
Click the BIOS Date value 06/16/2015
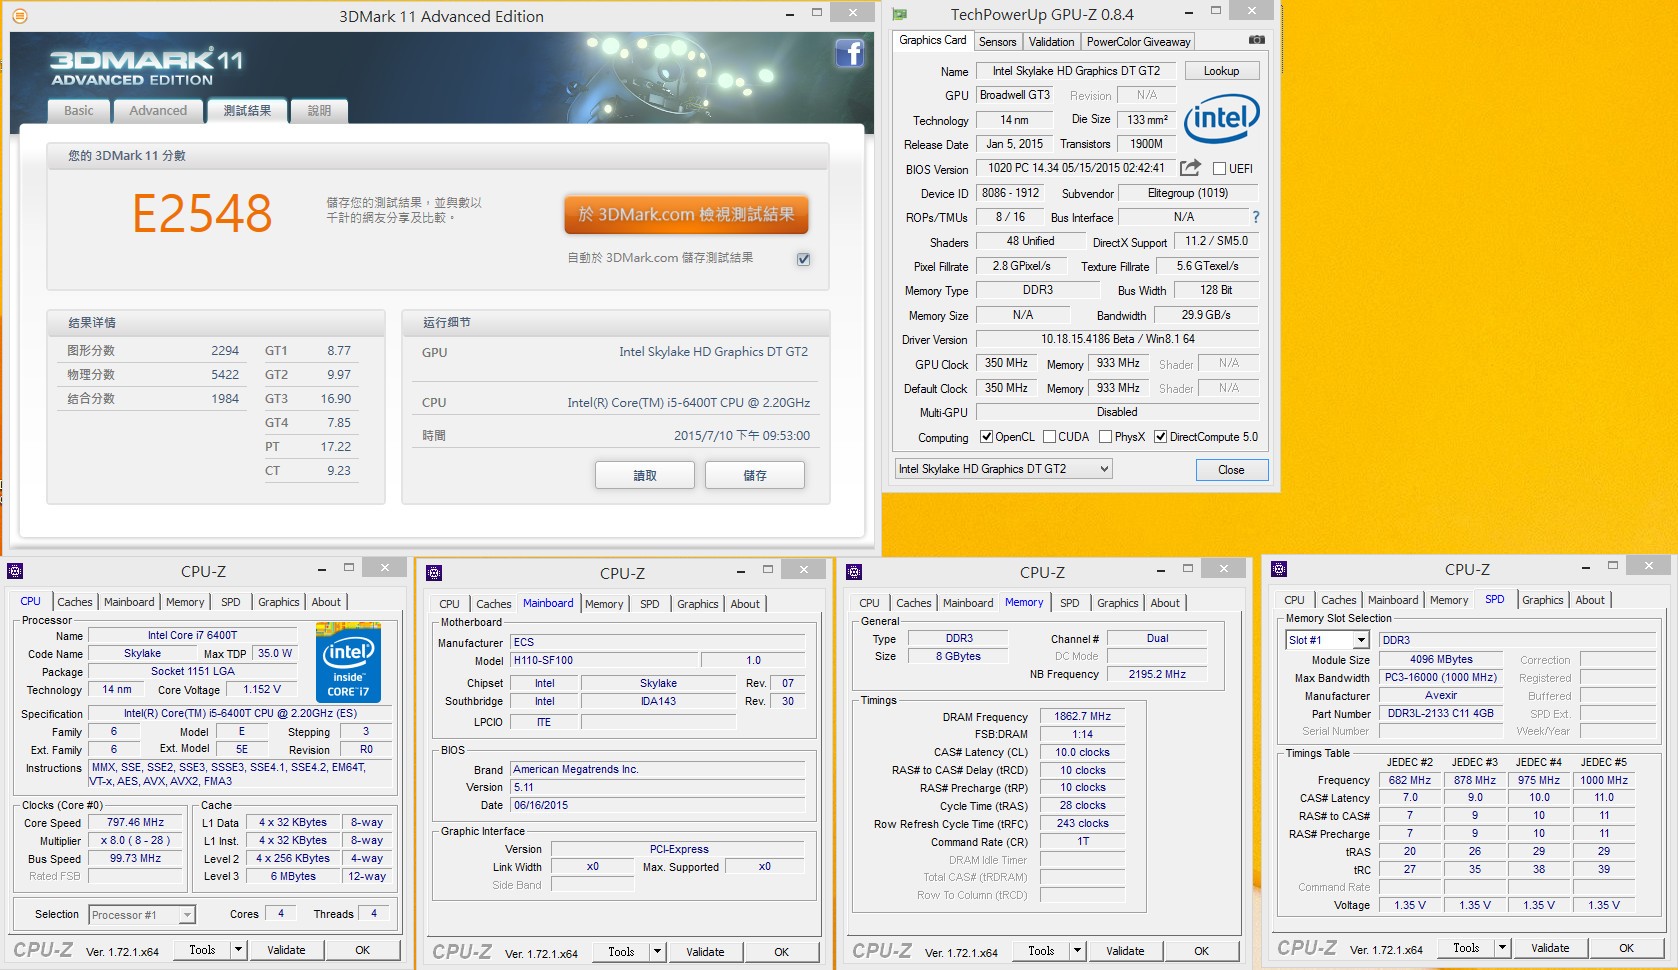click(658, 805)
